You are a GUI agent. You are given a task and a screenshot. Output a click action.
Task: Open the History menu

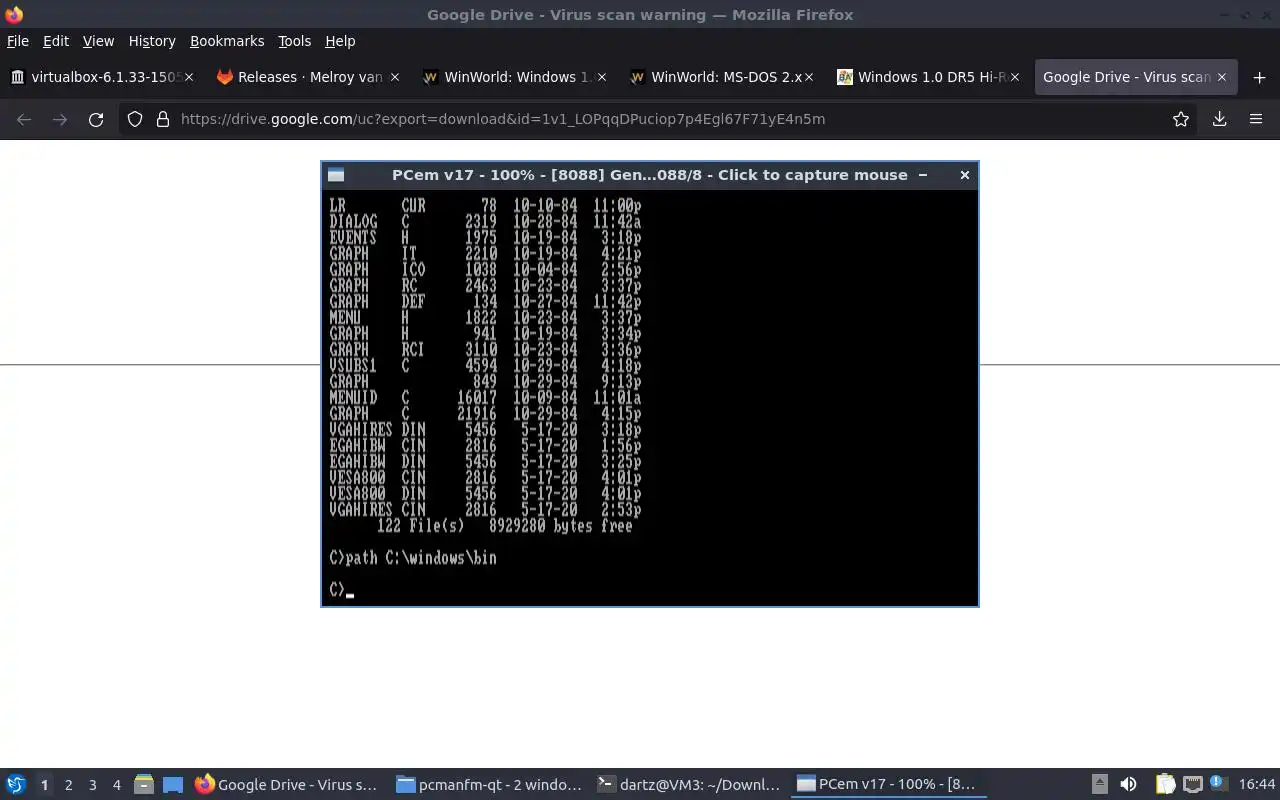(x=152, y=41)
